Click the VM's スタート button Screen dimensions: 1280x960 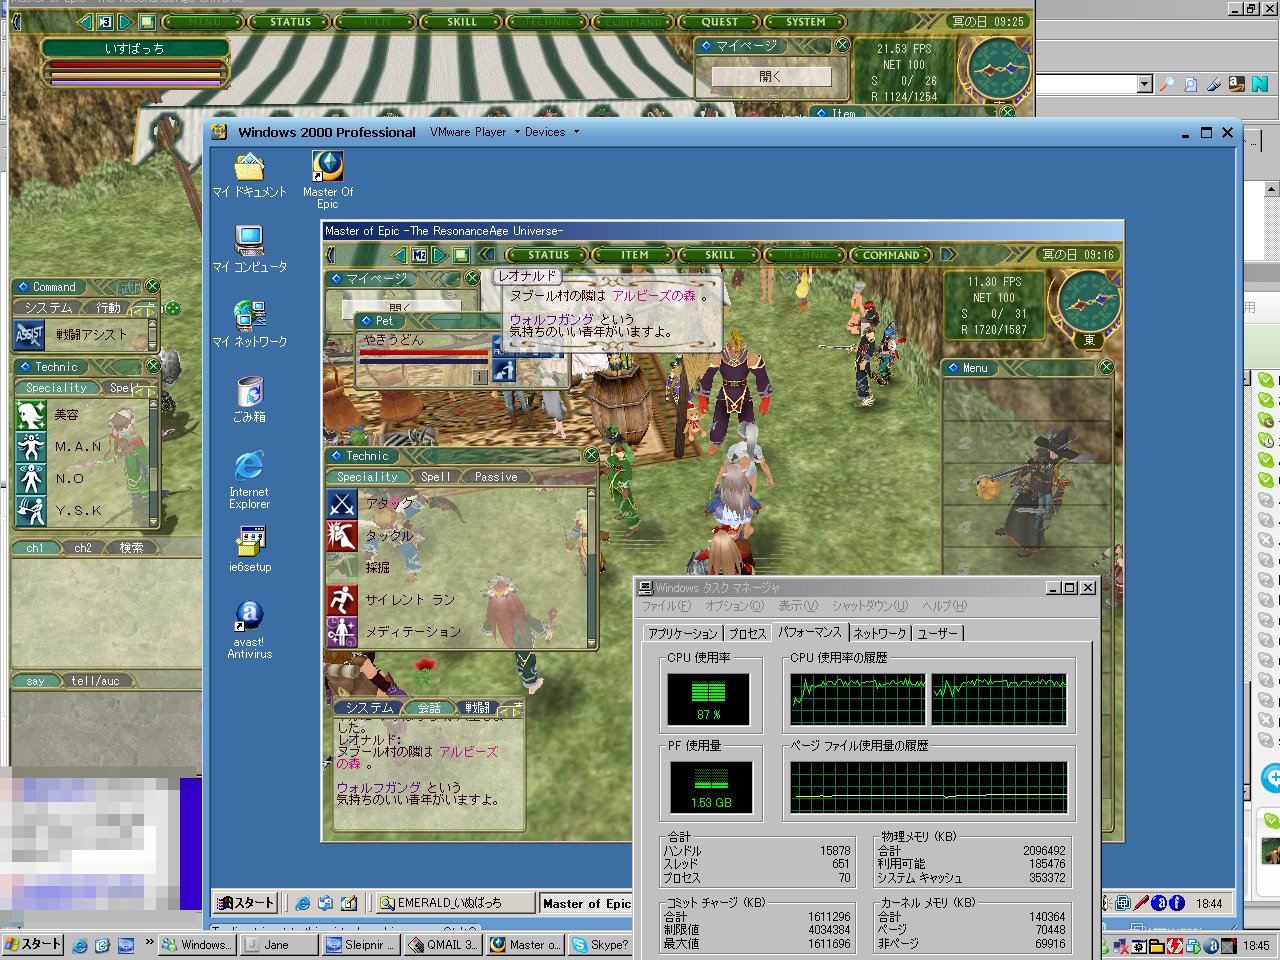coord(246,903)
